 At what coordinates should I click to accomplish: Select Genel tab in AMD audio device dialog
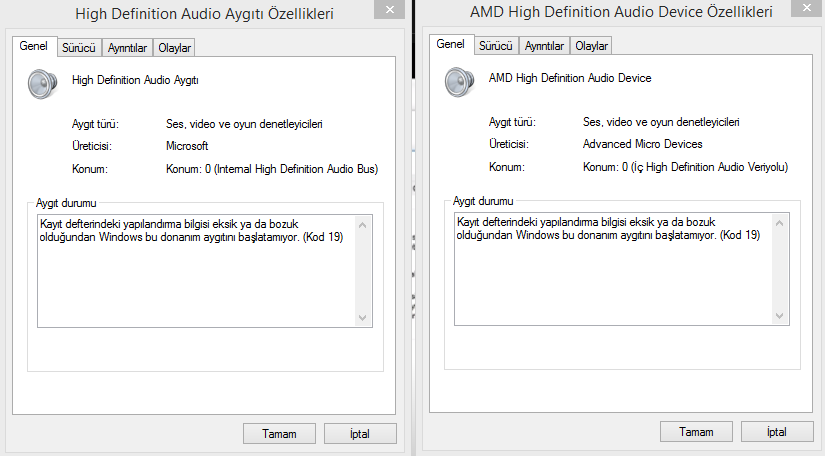pos(450,45)
